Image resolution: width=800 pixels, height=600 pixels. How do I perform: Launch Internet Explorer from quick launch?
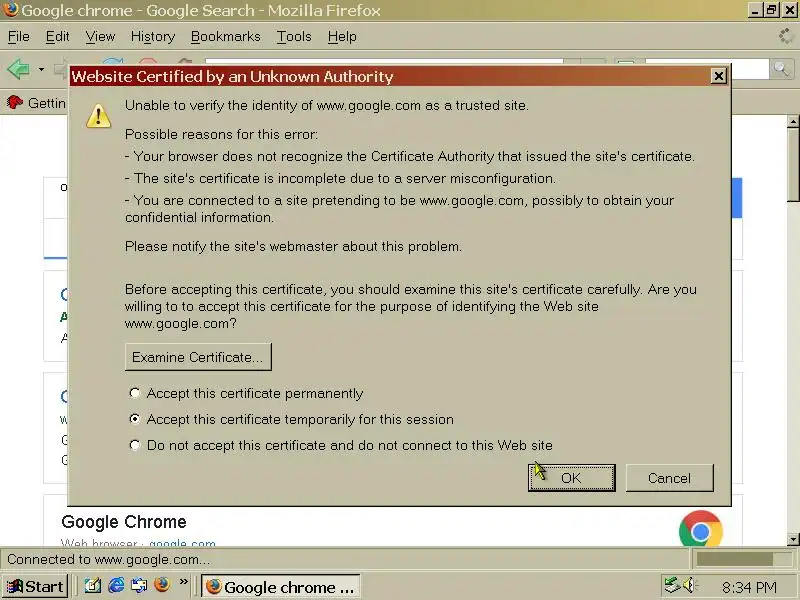116,586
